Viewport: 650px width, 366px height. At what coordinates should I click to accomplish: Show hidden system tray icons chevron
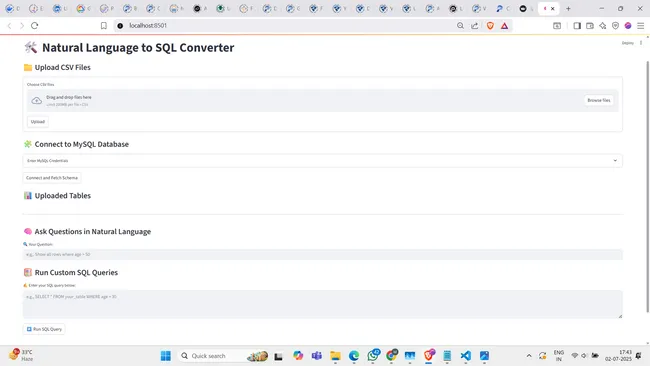click(x=529, y=356)
